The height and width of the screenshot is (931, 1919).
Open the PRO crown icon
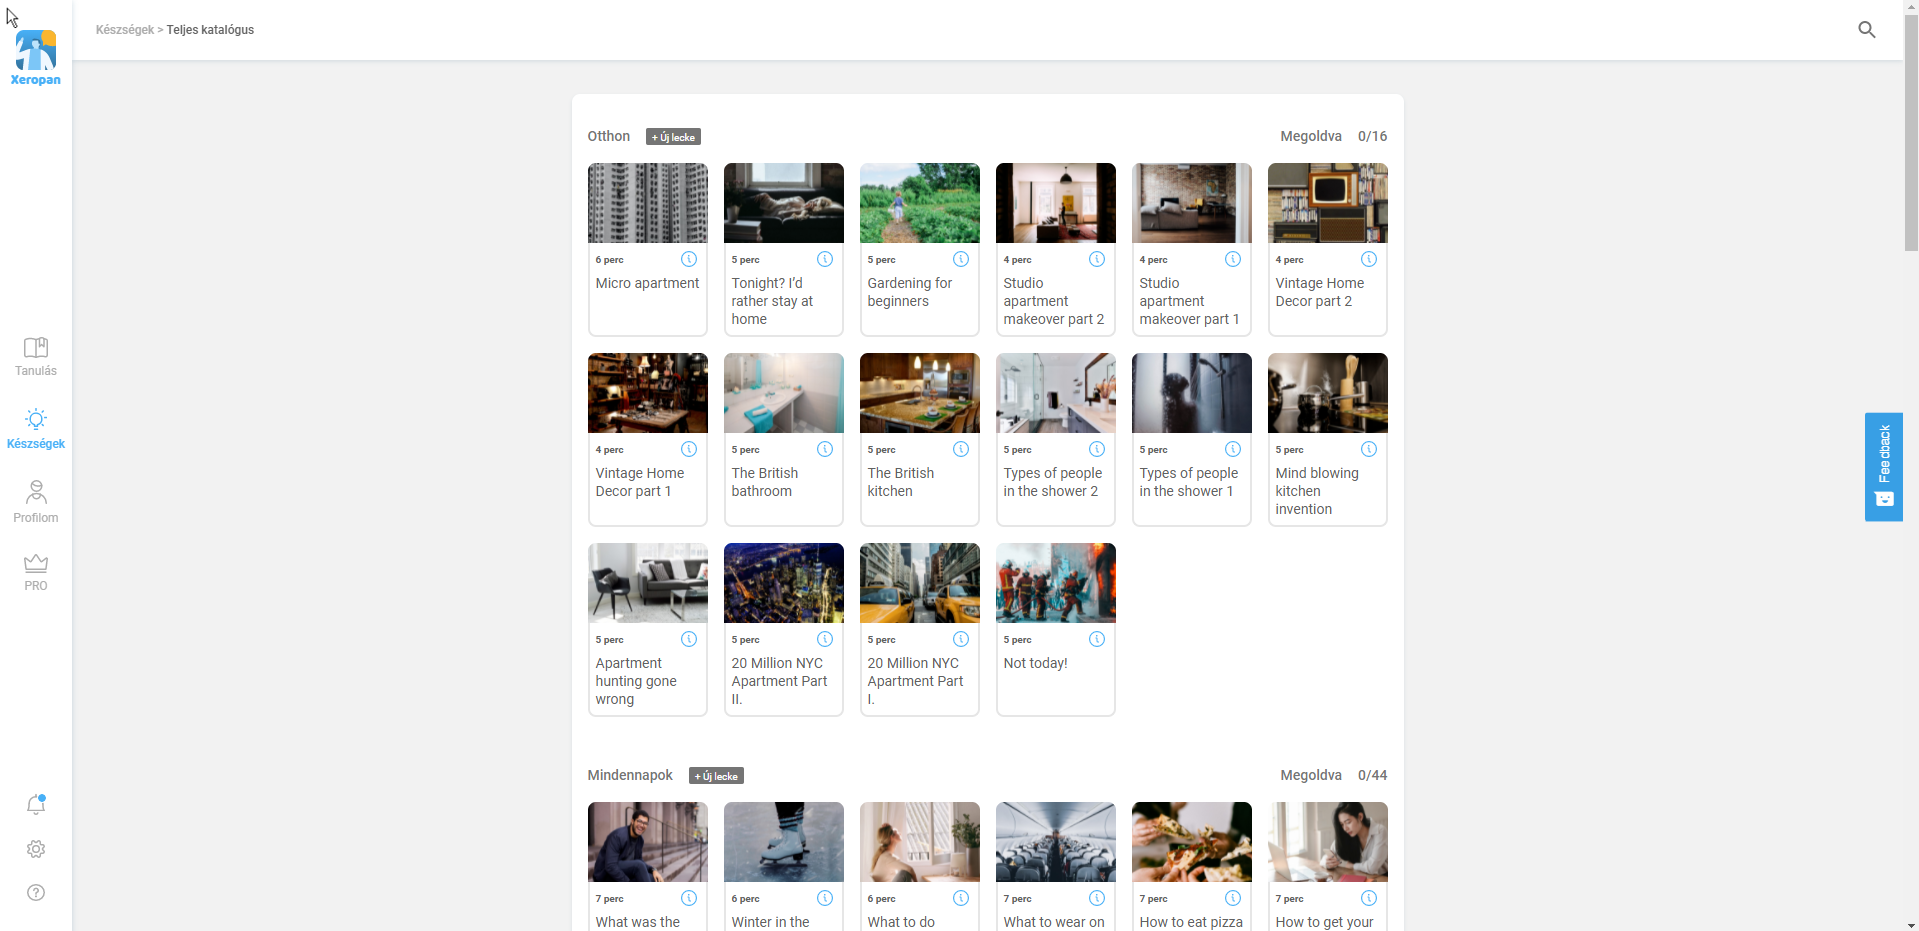pyautogui.click(x=36, y=563)
